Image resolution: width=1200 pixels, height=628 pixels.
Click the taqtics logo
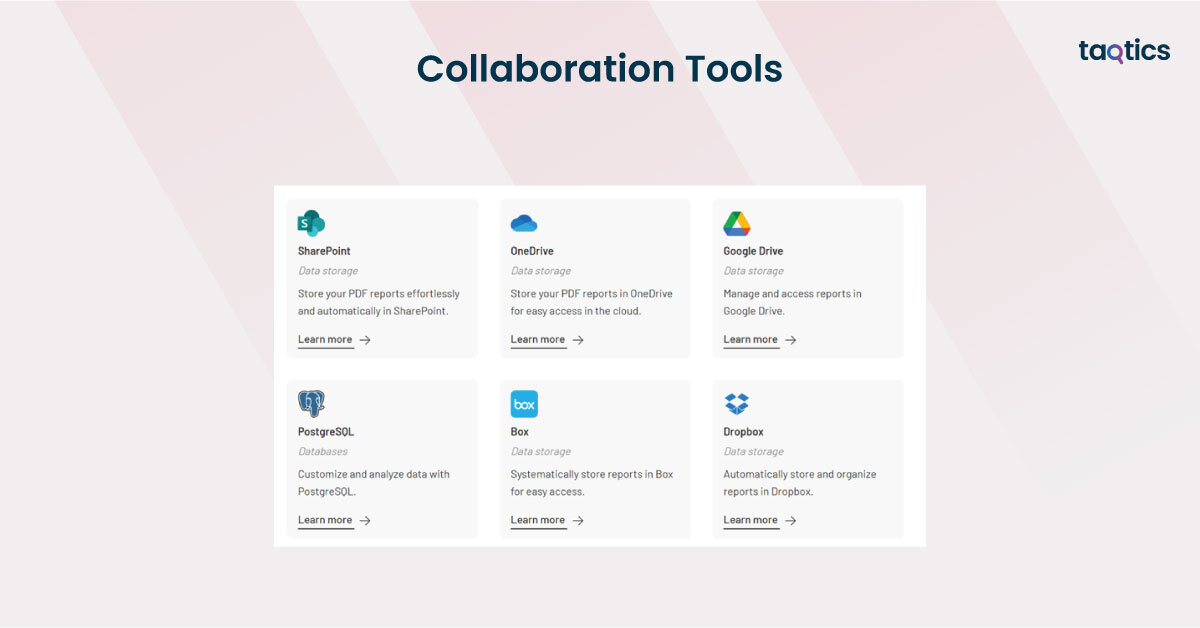[1124, 52]
